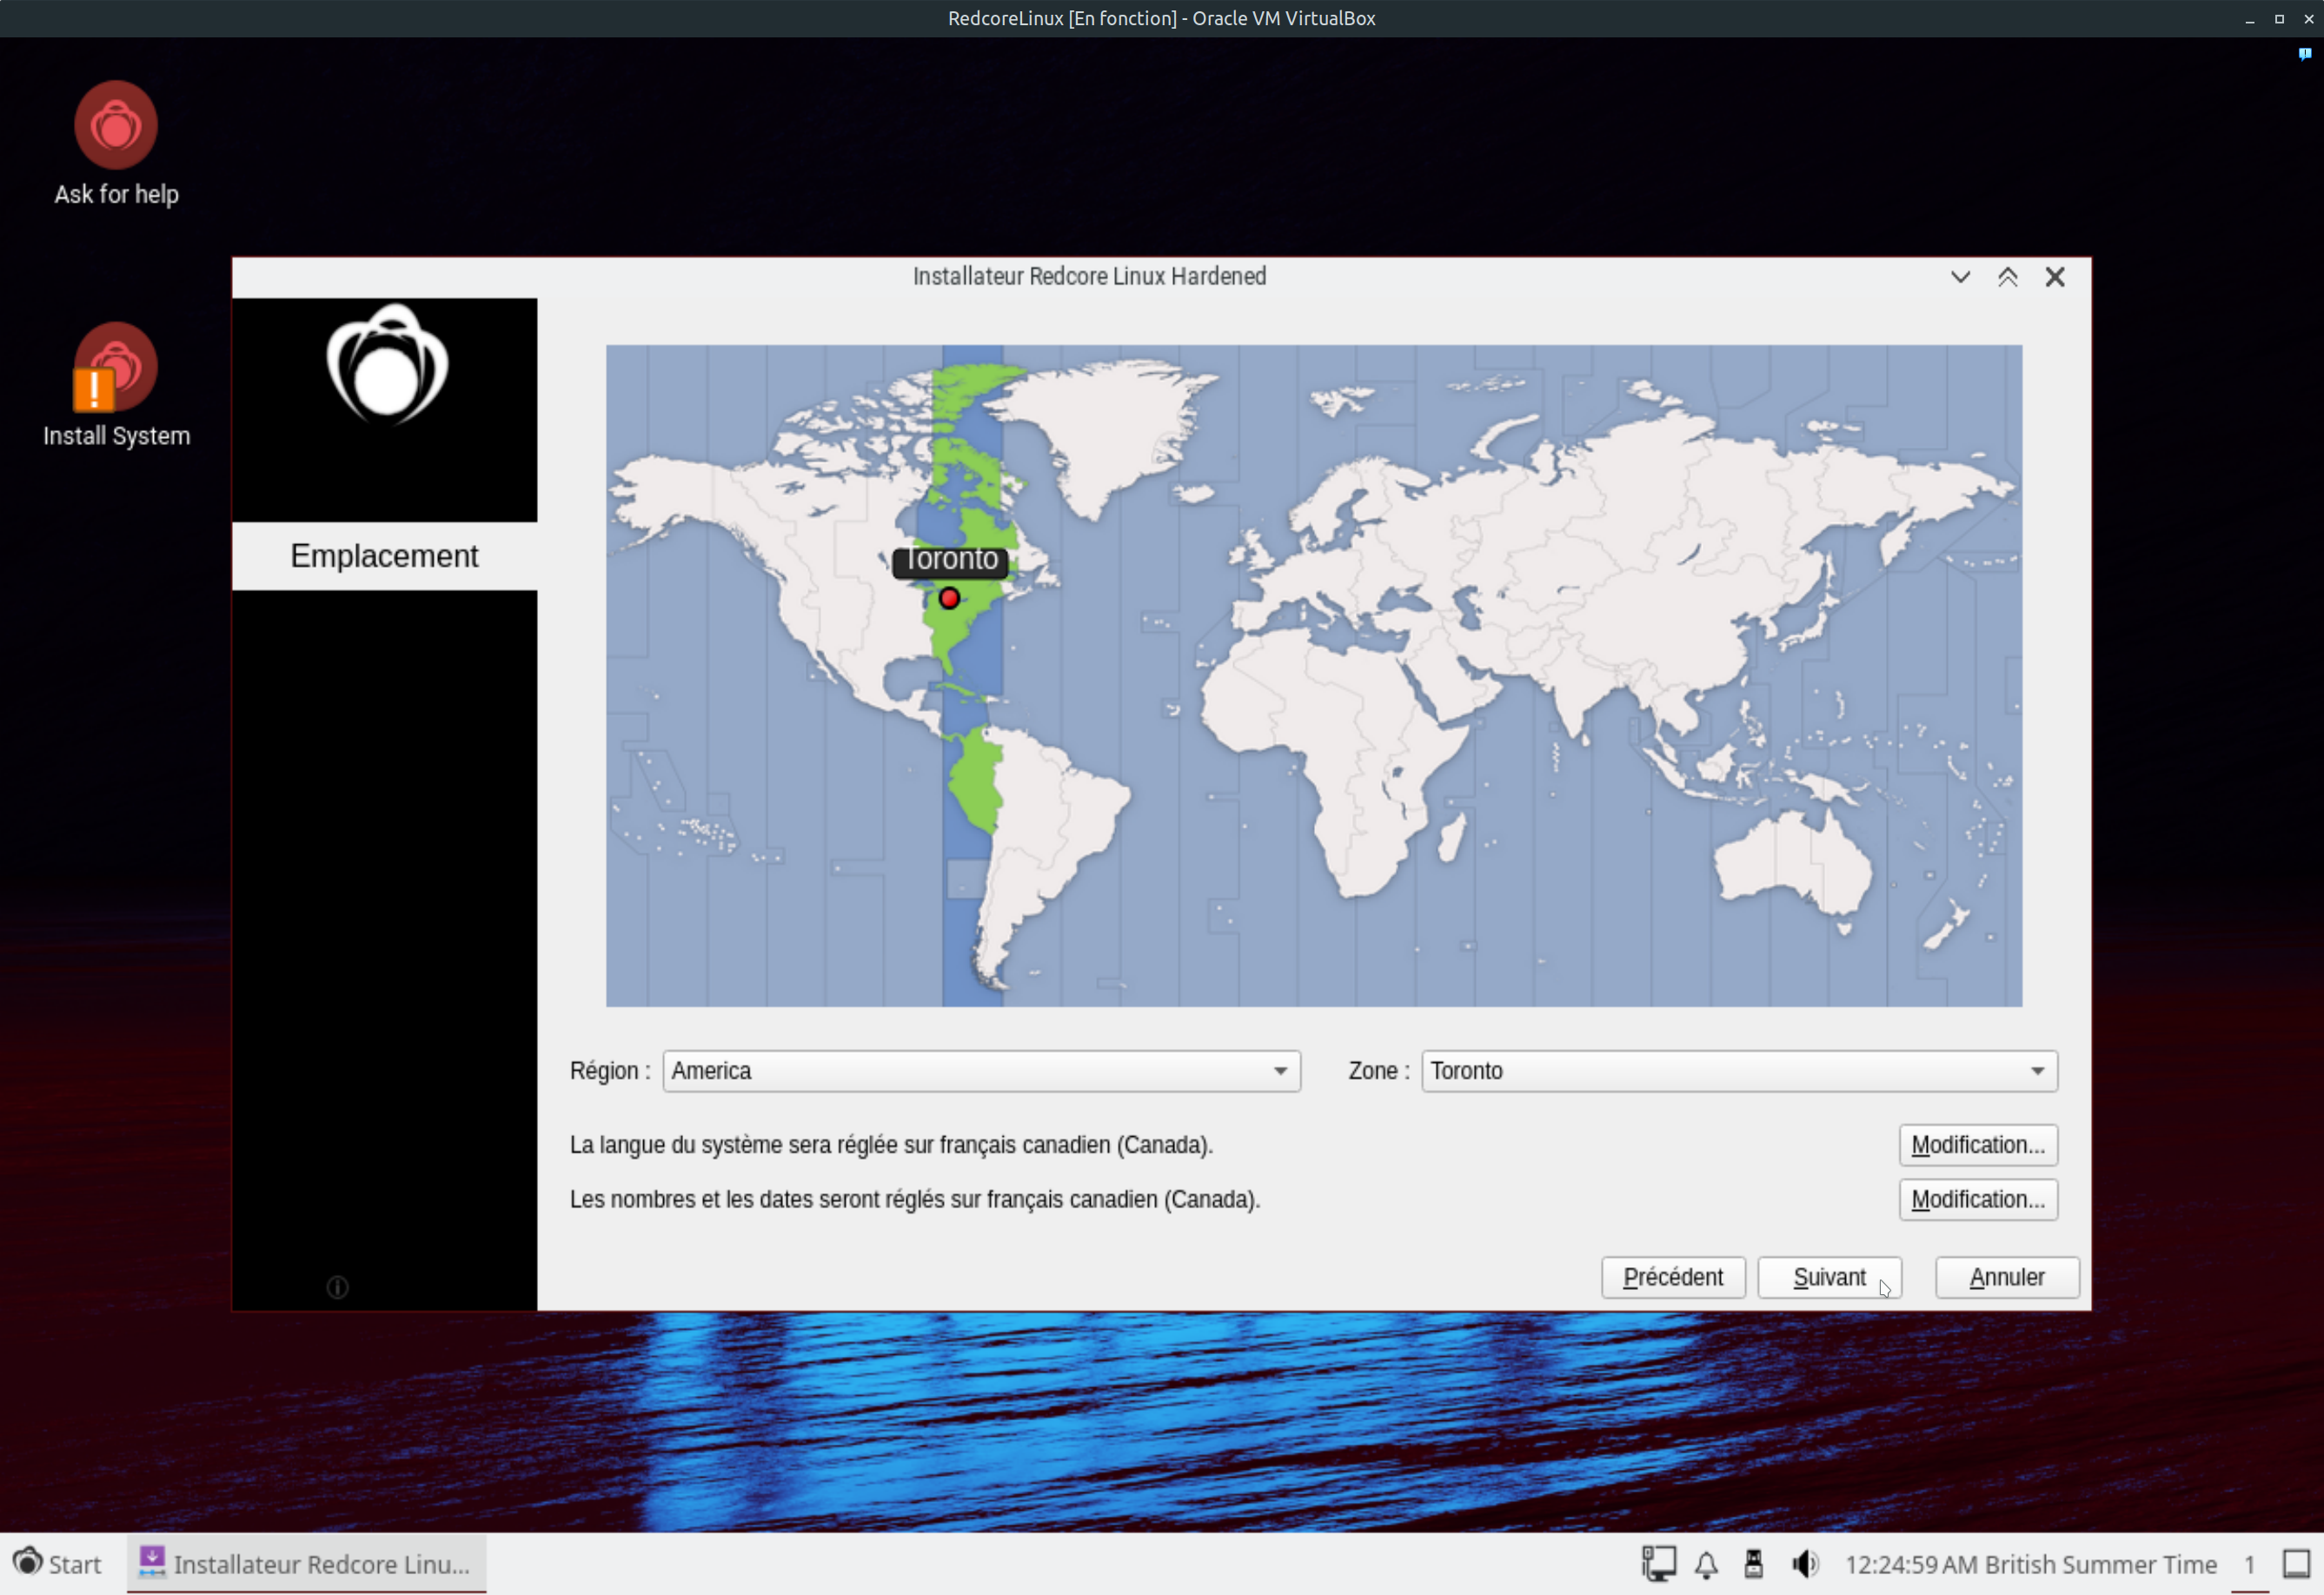Click the Annuler button

(2007, 1278)
